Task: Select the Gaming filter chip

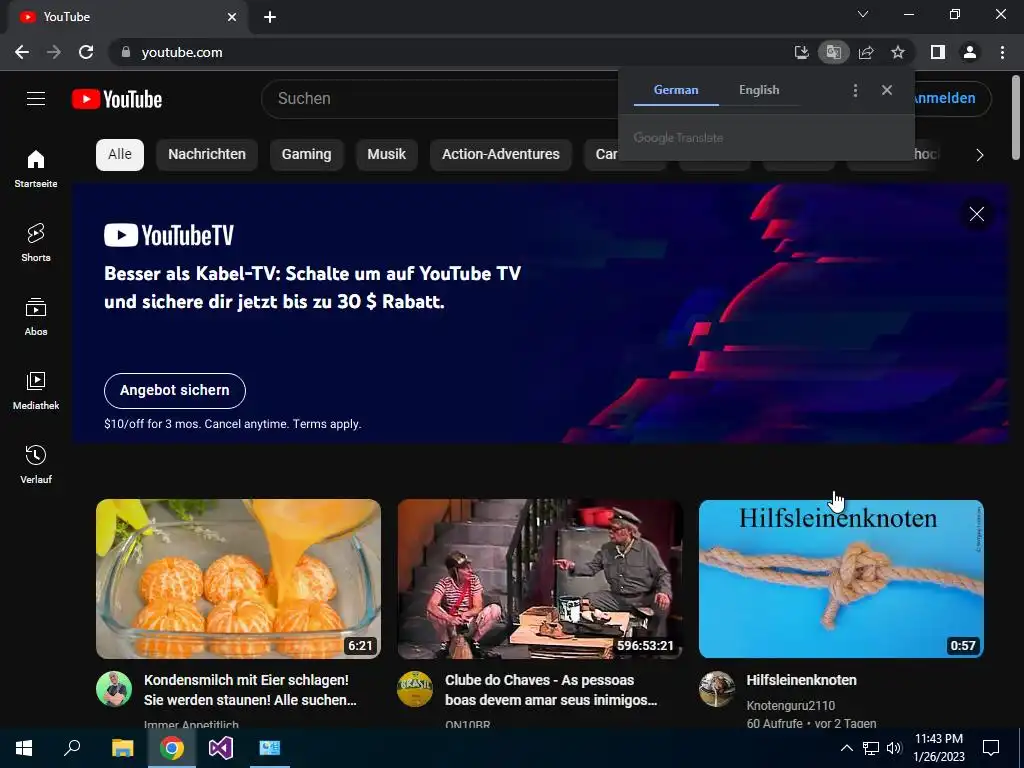Action: [x=306, y=155]
